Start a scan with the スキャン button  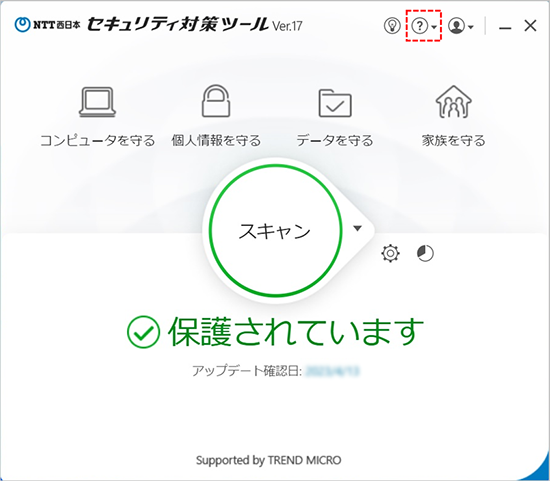click(275, 231)
